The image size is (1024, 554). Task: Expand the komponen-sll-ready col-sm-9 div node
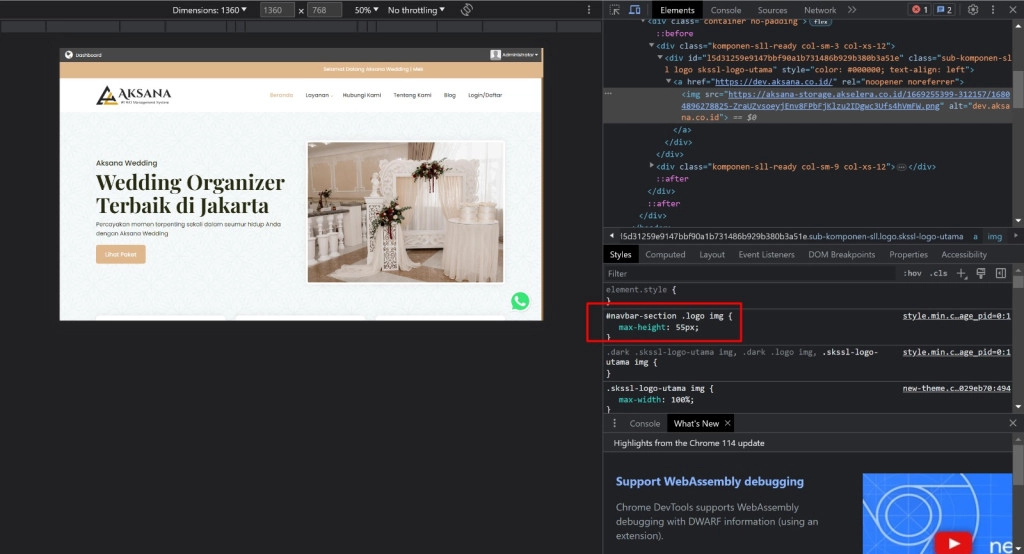pos(651,167)
